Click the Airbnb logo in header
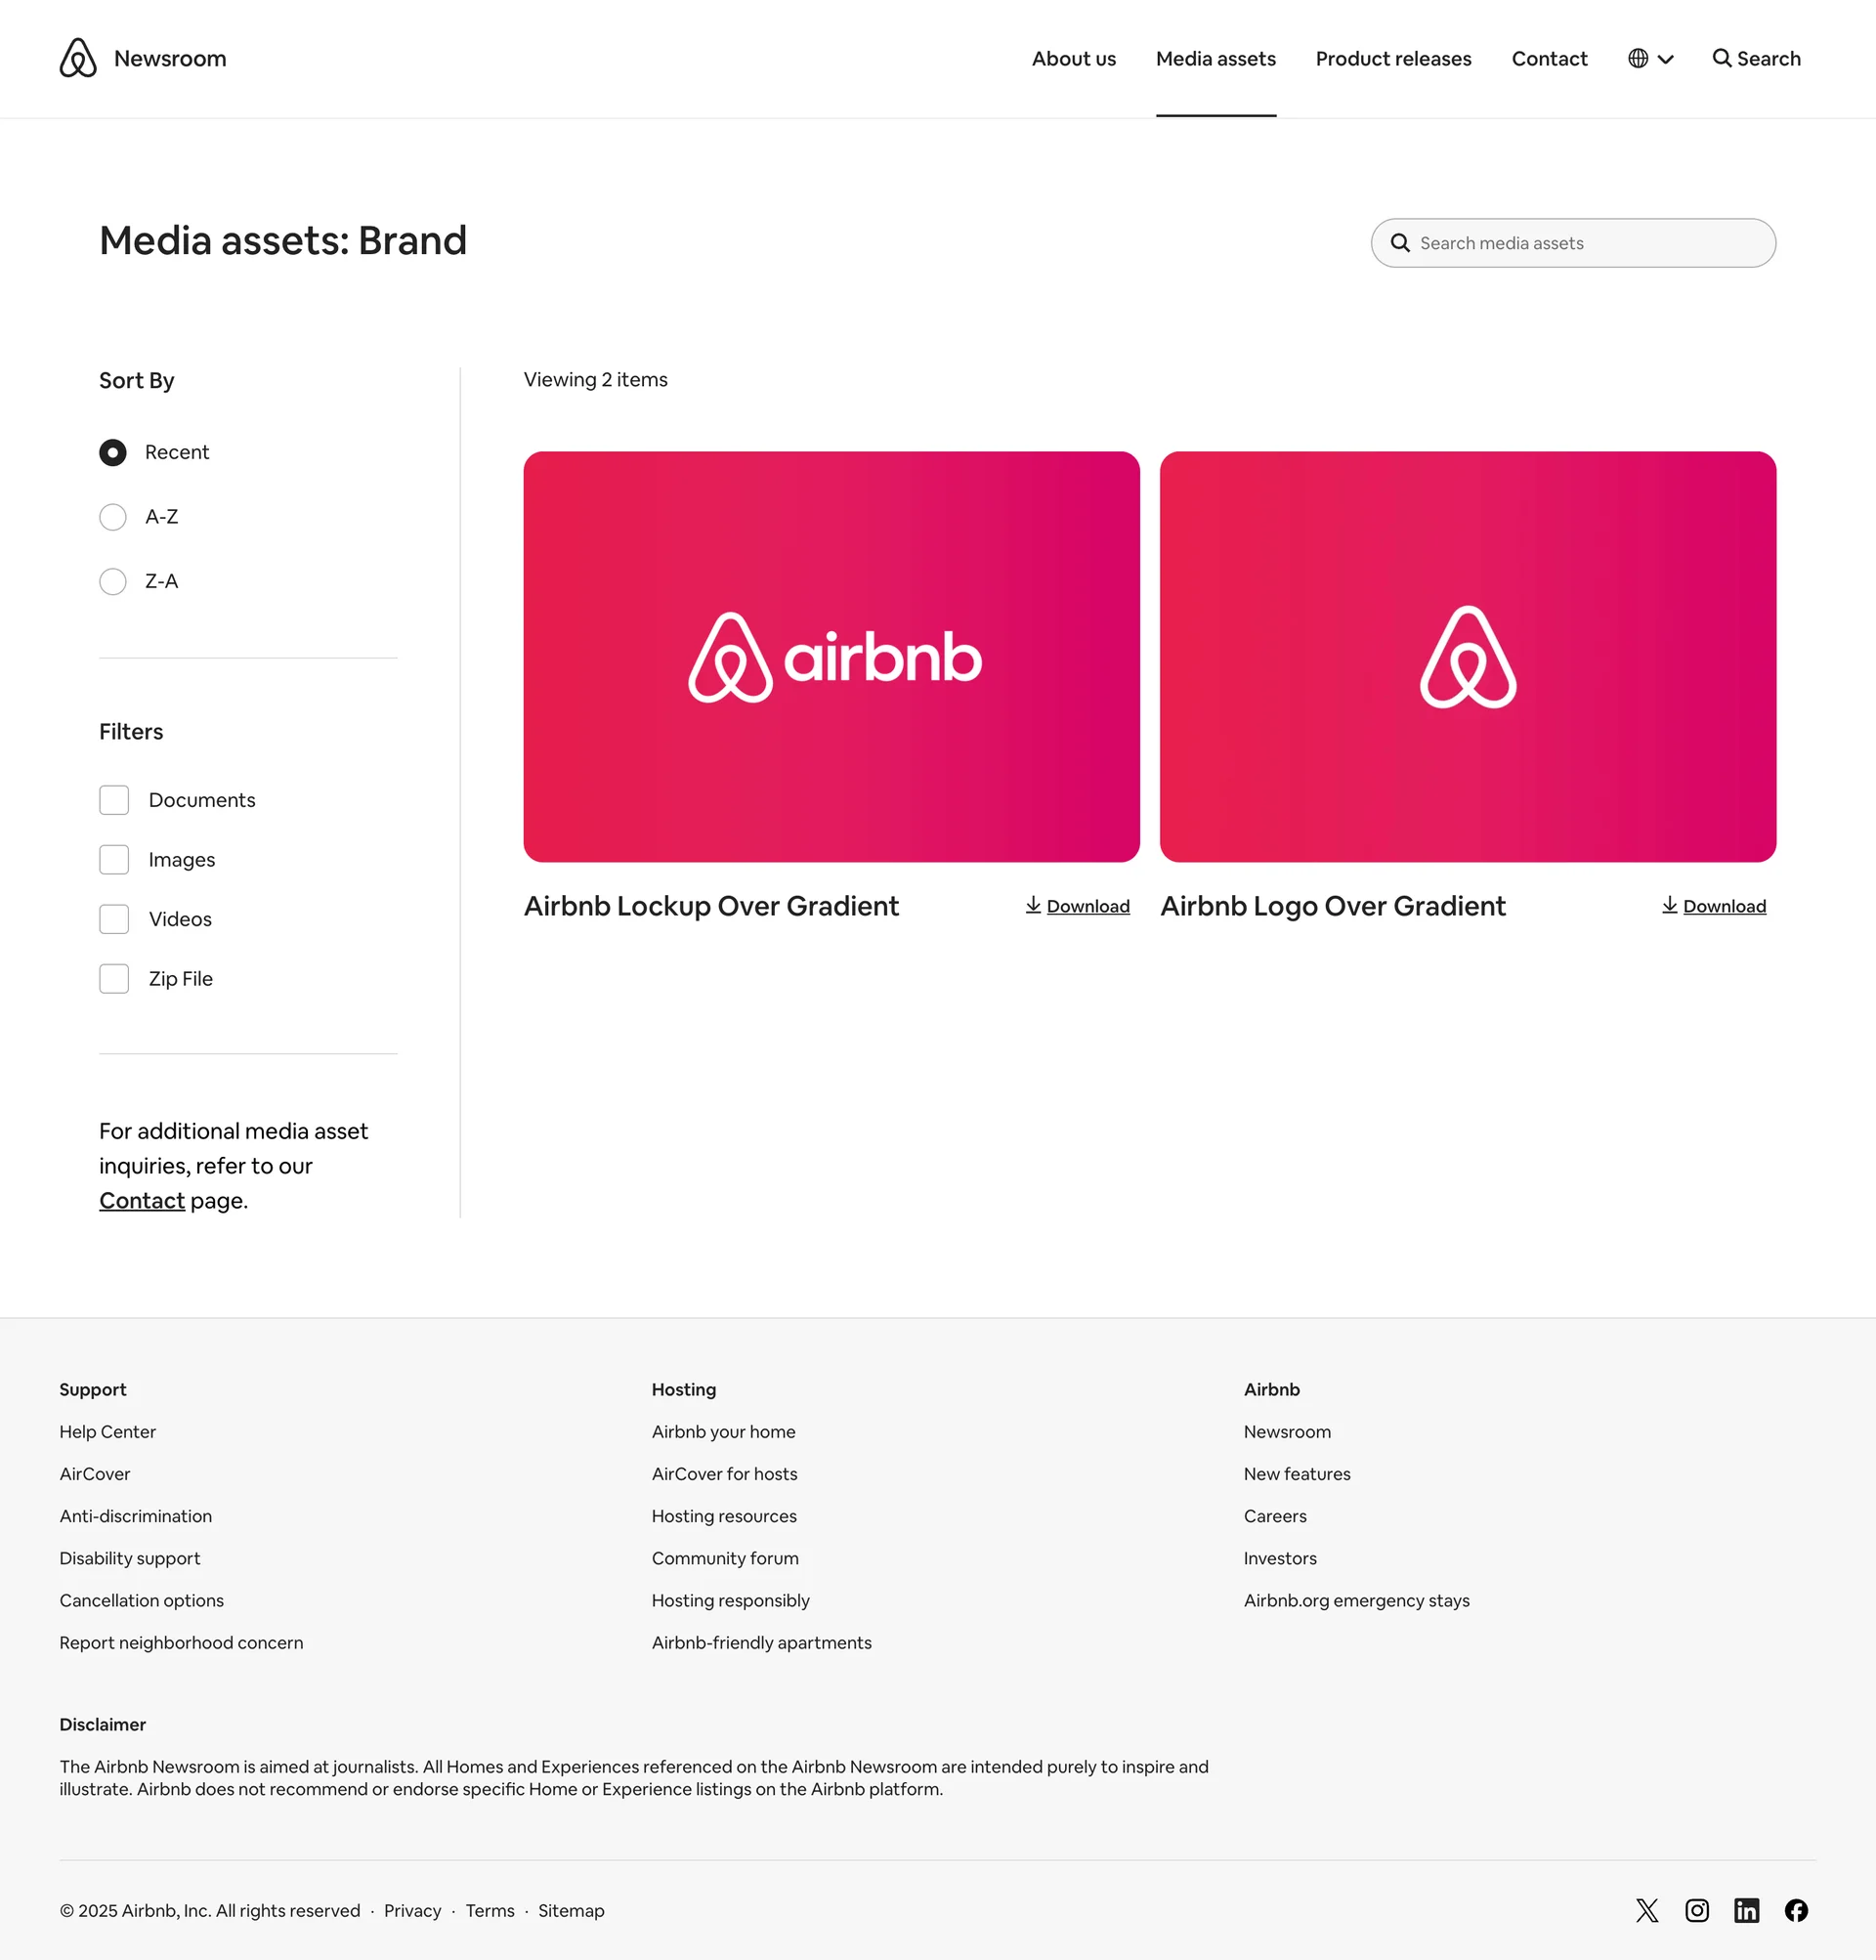1876x1960 pixels. [78, 58]
